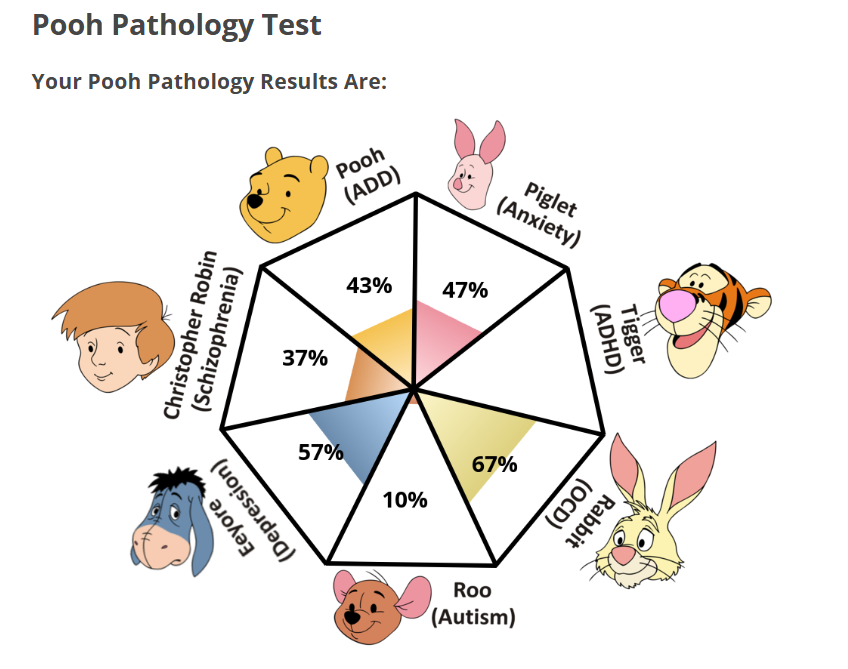Click the 43% value in Pooh section
This screenshot has height=669, width=848.
(x=369, y=286)
